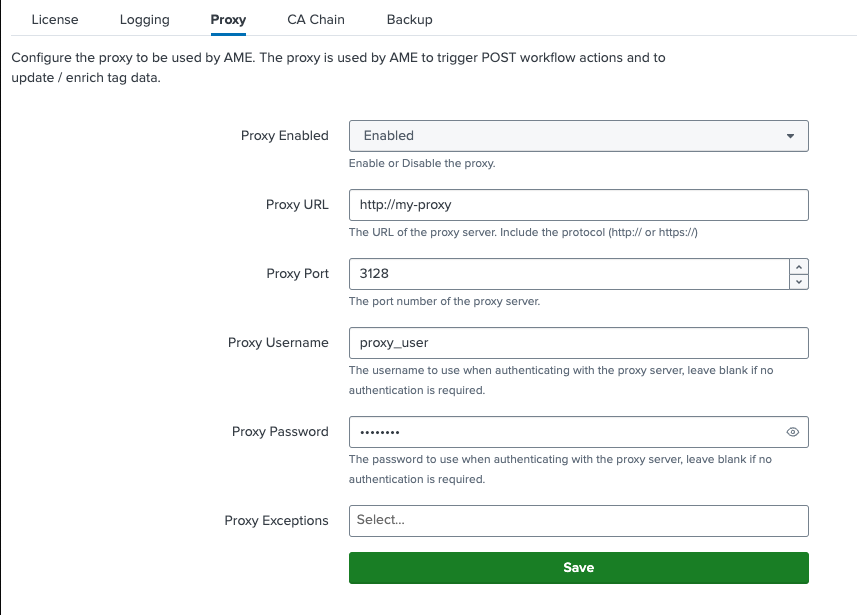
Task: Switch to the Backup tab
Action: click(407, 19)
